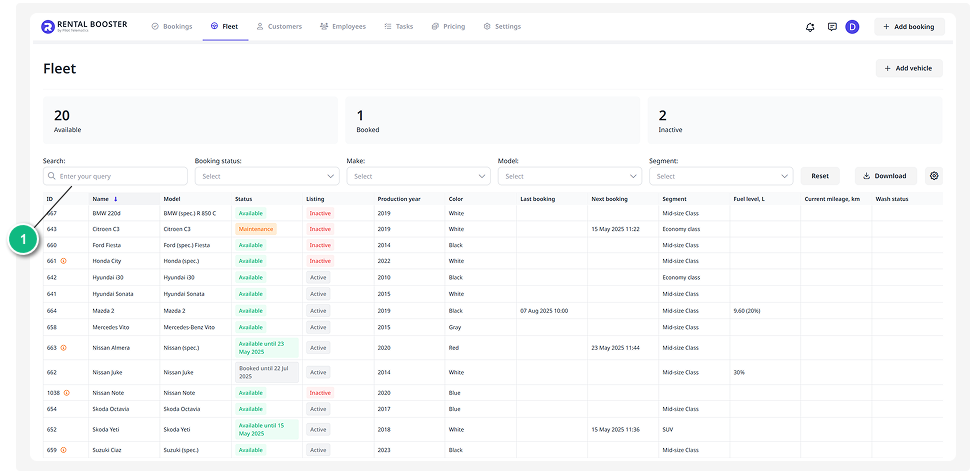973x474 pixels.
Task: Click warning icon beside ID 663
Action: [x=64, y=348]
